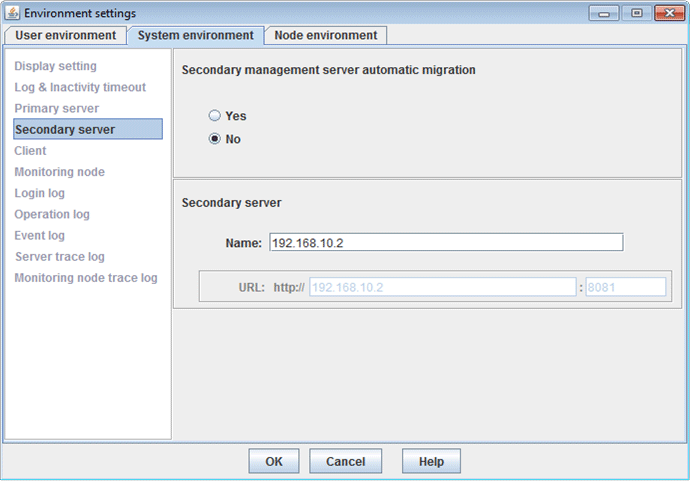Confirm settings with the OK button
This screenshot has height=481, width=690.
pyautogui.click(x=274, y=461)
